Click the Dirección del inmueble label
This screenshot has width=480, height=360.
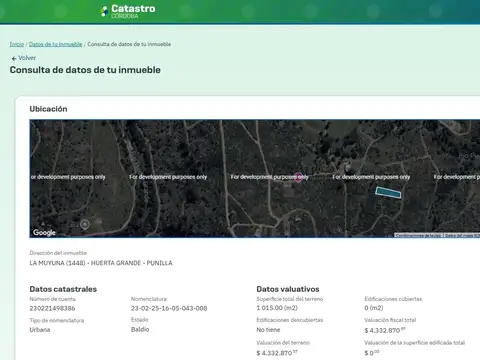[58, 253]
